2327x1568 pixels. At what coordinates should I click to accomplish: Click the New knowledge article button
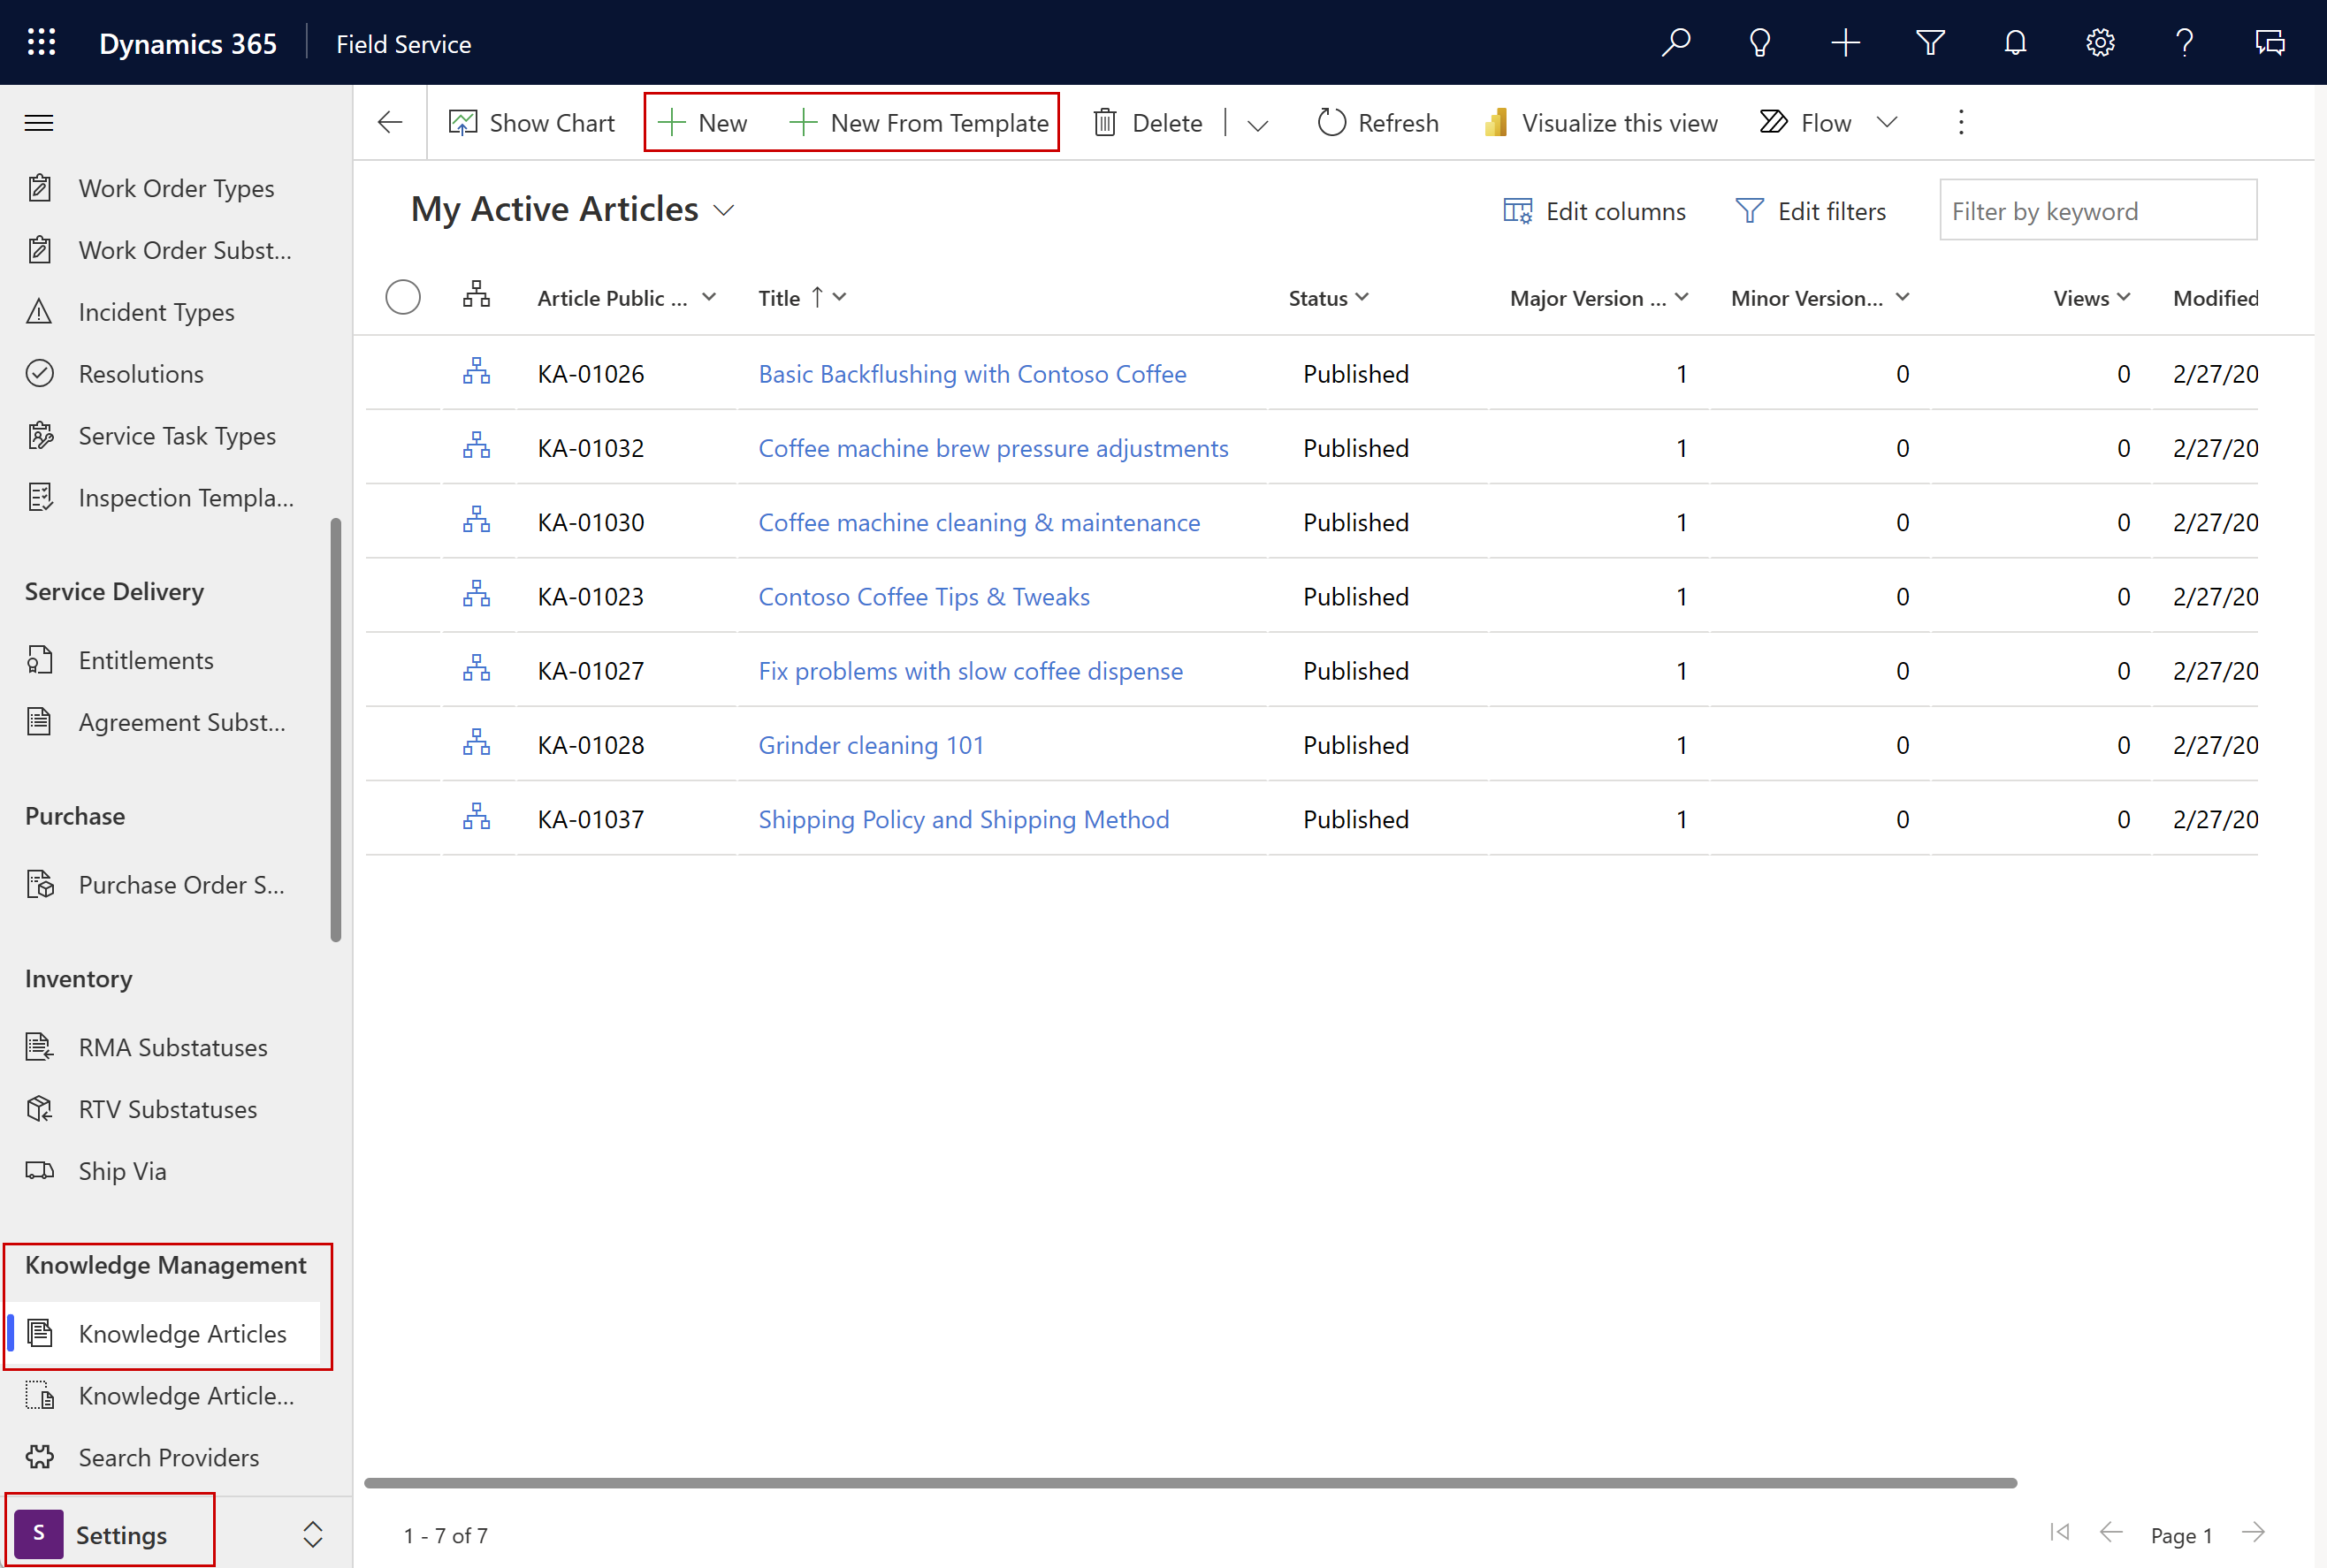[x=706, y=121]
